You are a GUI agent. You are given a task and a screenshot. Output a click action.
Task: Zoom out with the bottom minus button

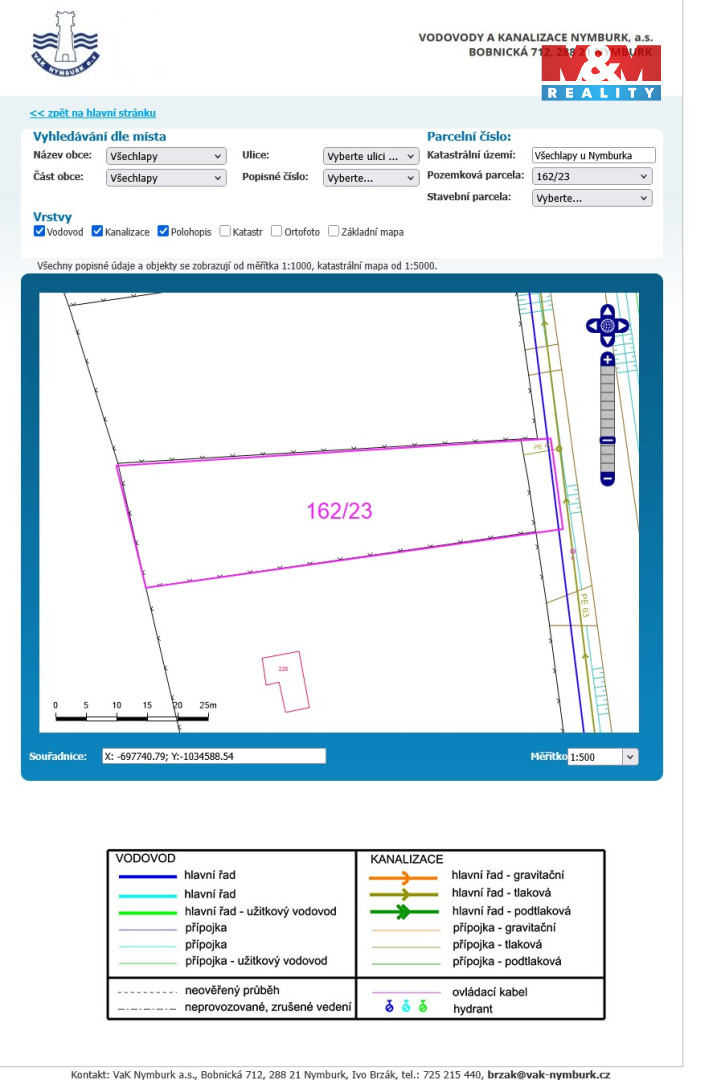607,479
